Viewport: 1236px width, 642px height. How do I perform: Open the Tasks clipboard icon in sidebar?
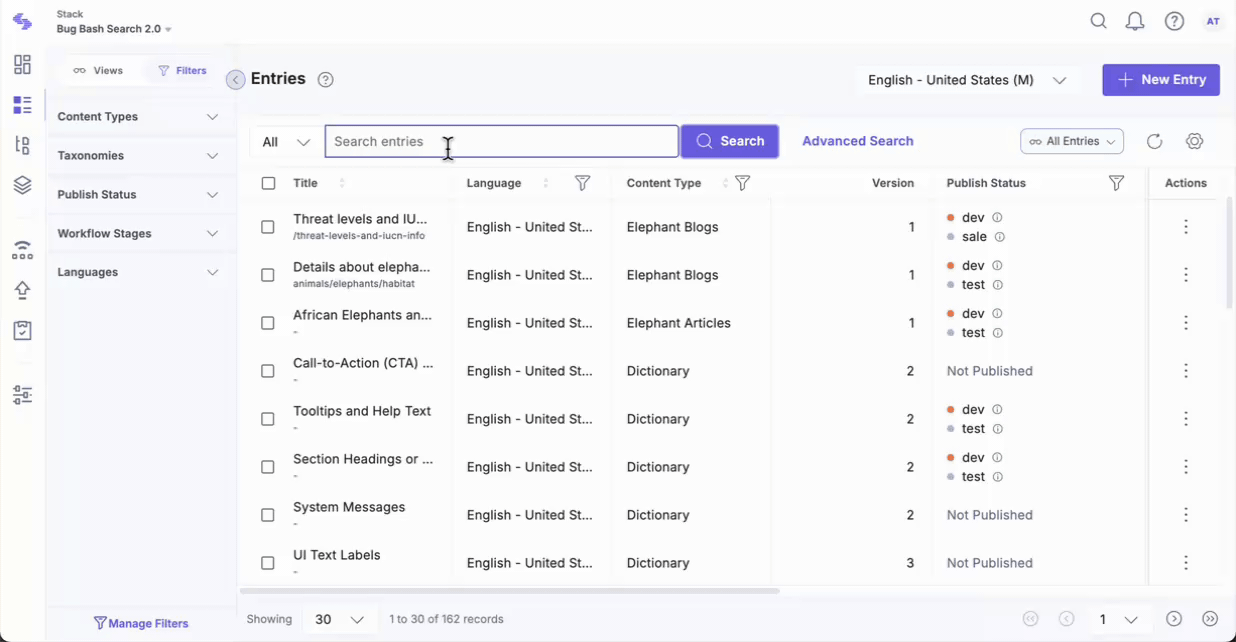coord(22,330)
